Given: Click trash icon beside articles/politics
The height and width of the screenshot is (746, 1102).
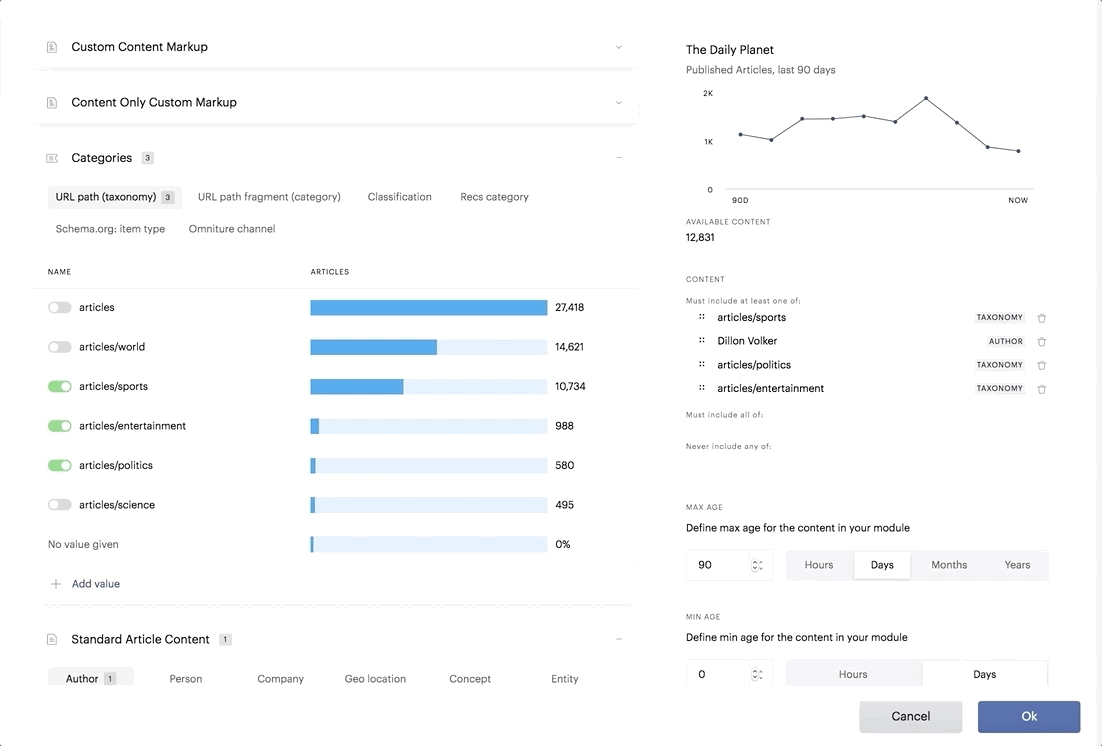Looking at the screenshot, I should [1042, 365].
